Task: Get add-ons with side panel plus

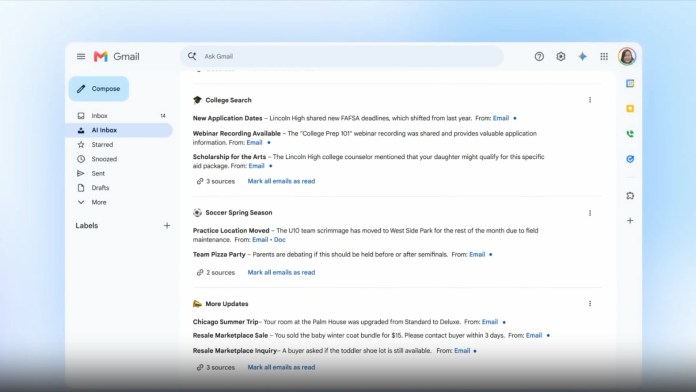Action: pos(630,220)
